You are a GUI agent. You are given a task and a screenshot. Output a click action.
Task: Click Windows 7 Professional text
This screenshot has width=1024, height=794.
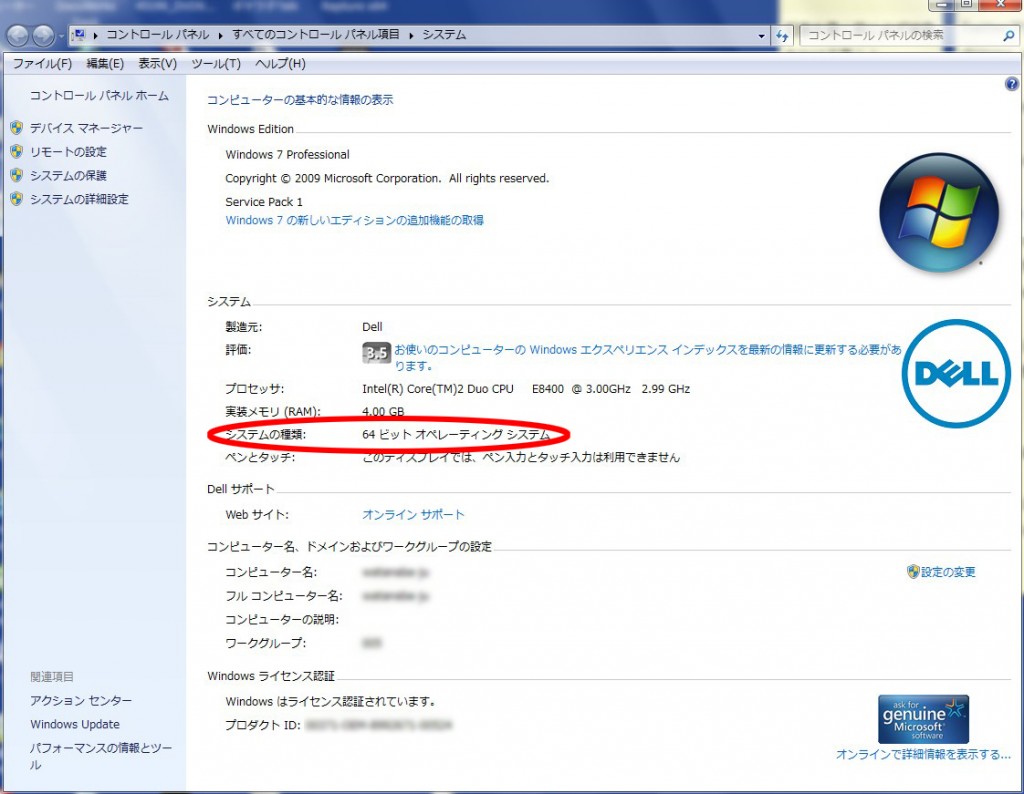coord(287,155)
